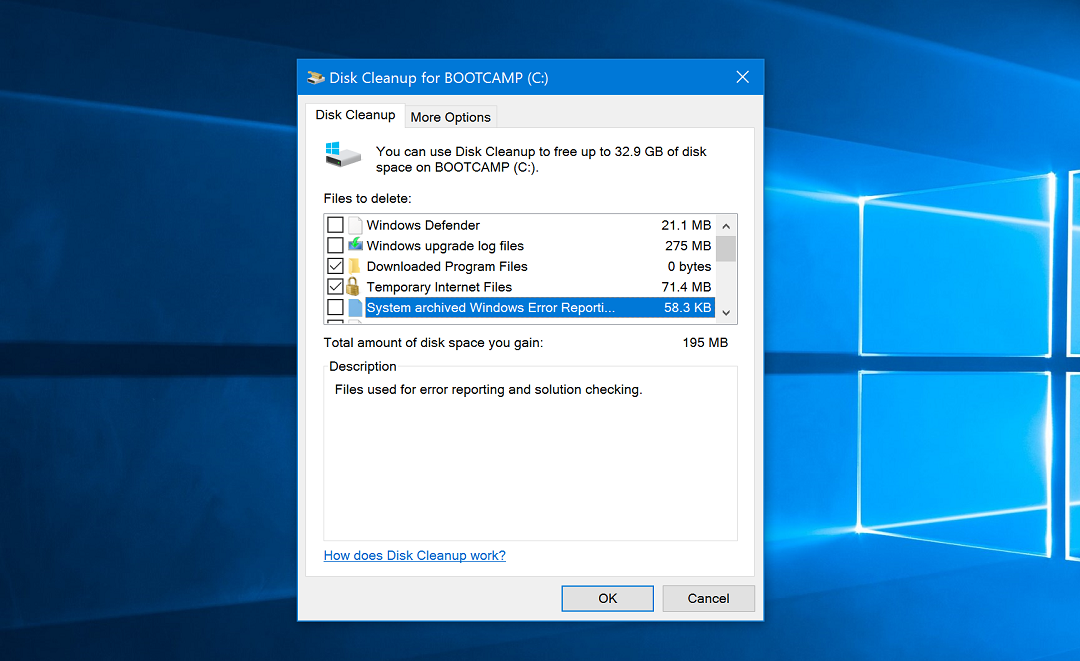The height and width of the screenshot is (661, 1080).
Task: Uncheck Downloaded Program Files
Action: [x=336, y=267]
